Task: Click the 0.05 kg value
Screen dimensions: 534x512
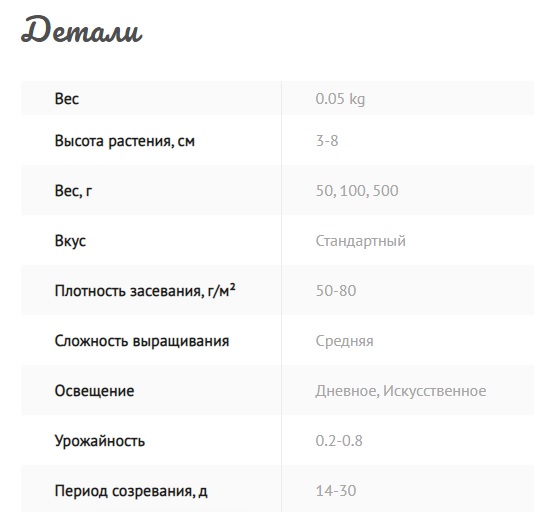Action: pyautogui.click(x=340, y=99)
